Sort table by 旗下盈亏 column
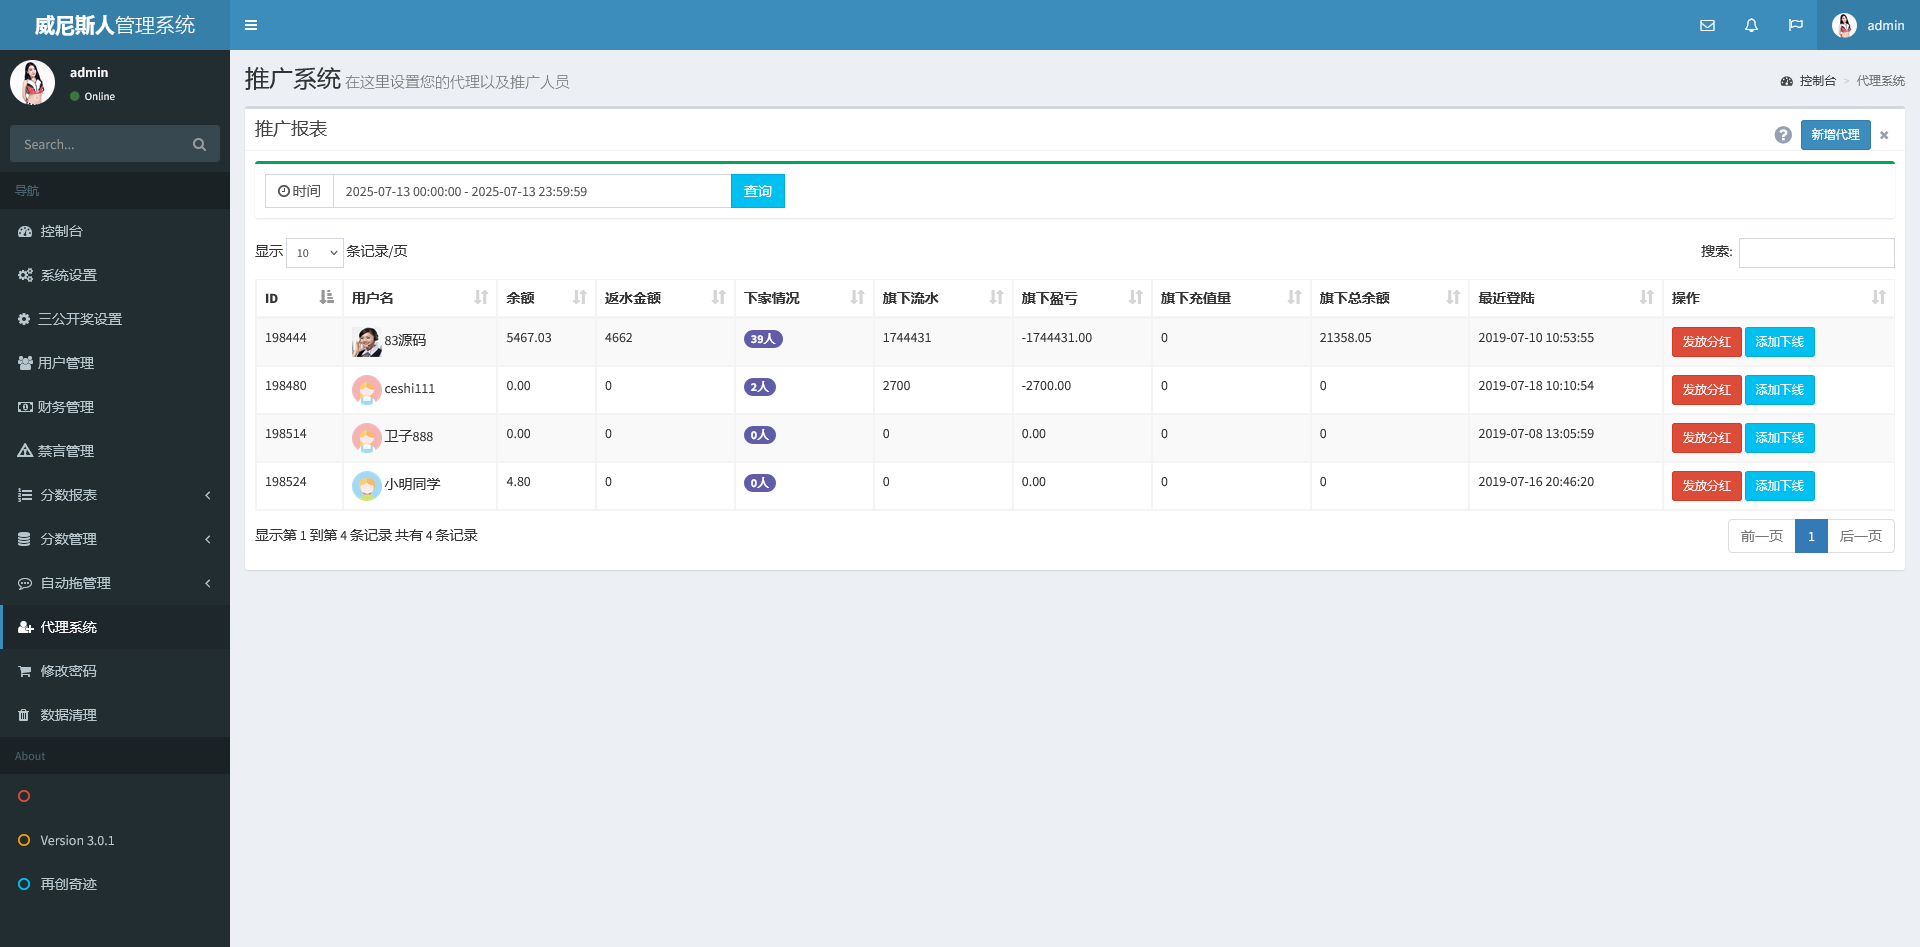This screenshot has width=1920, height=947. tap(1082, 298)
